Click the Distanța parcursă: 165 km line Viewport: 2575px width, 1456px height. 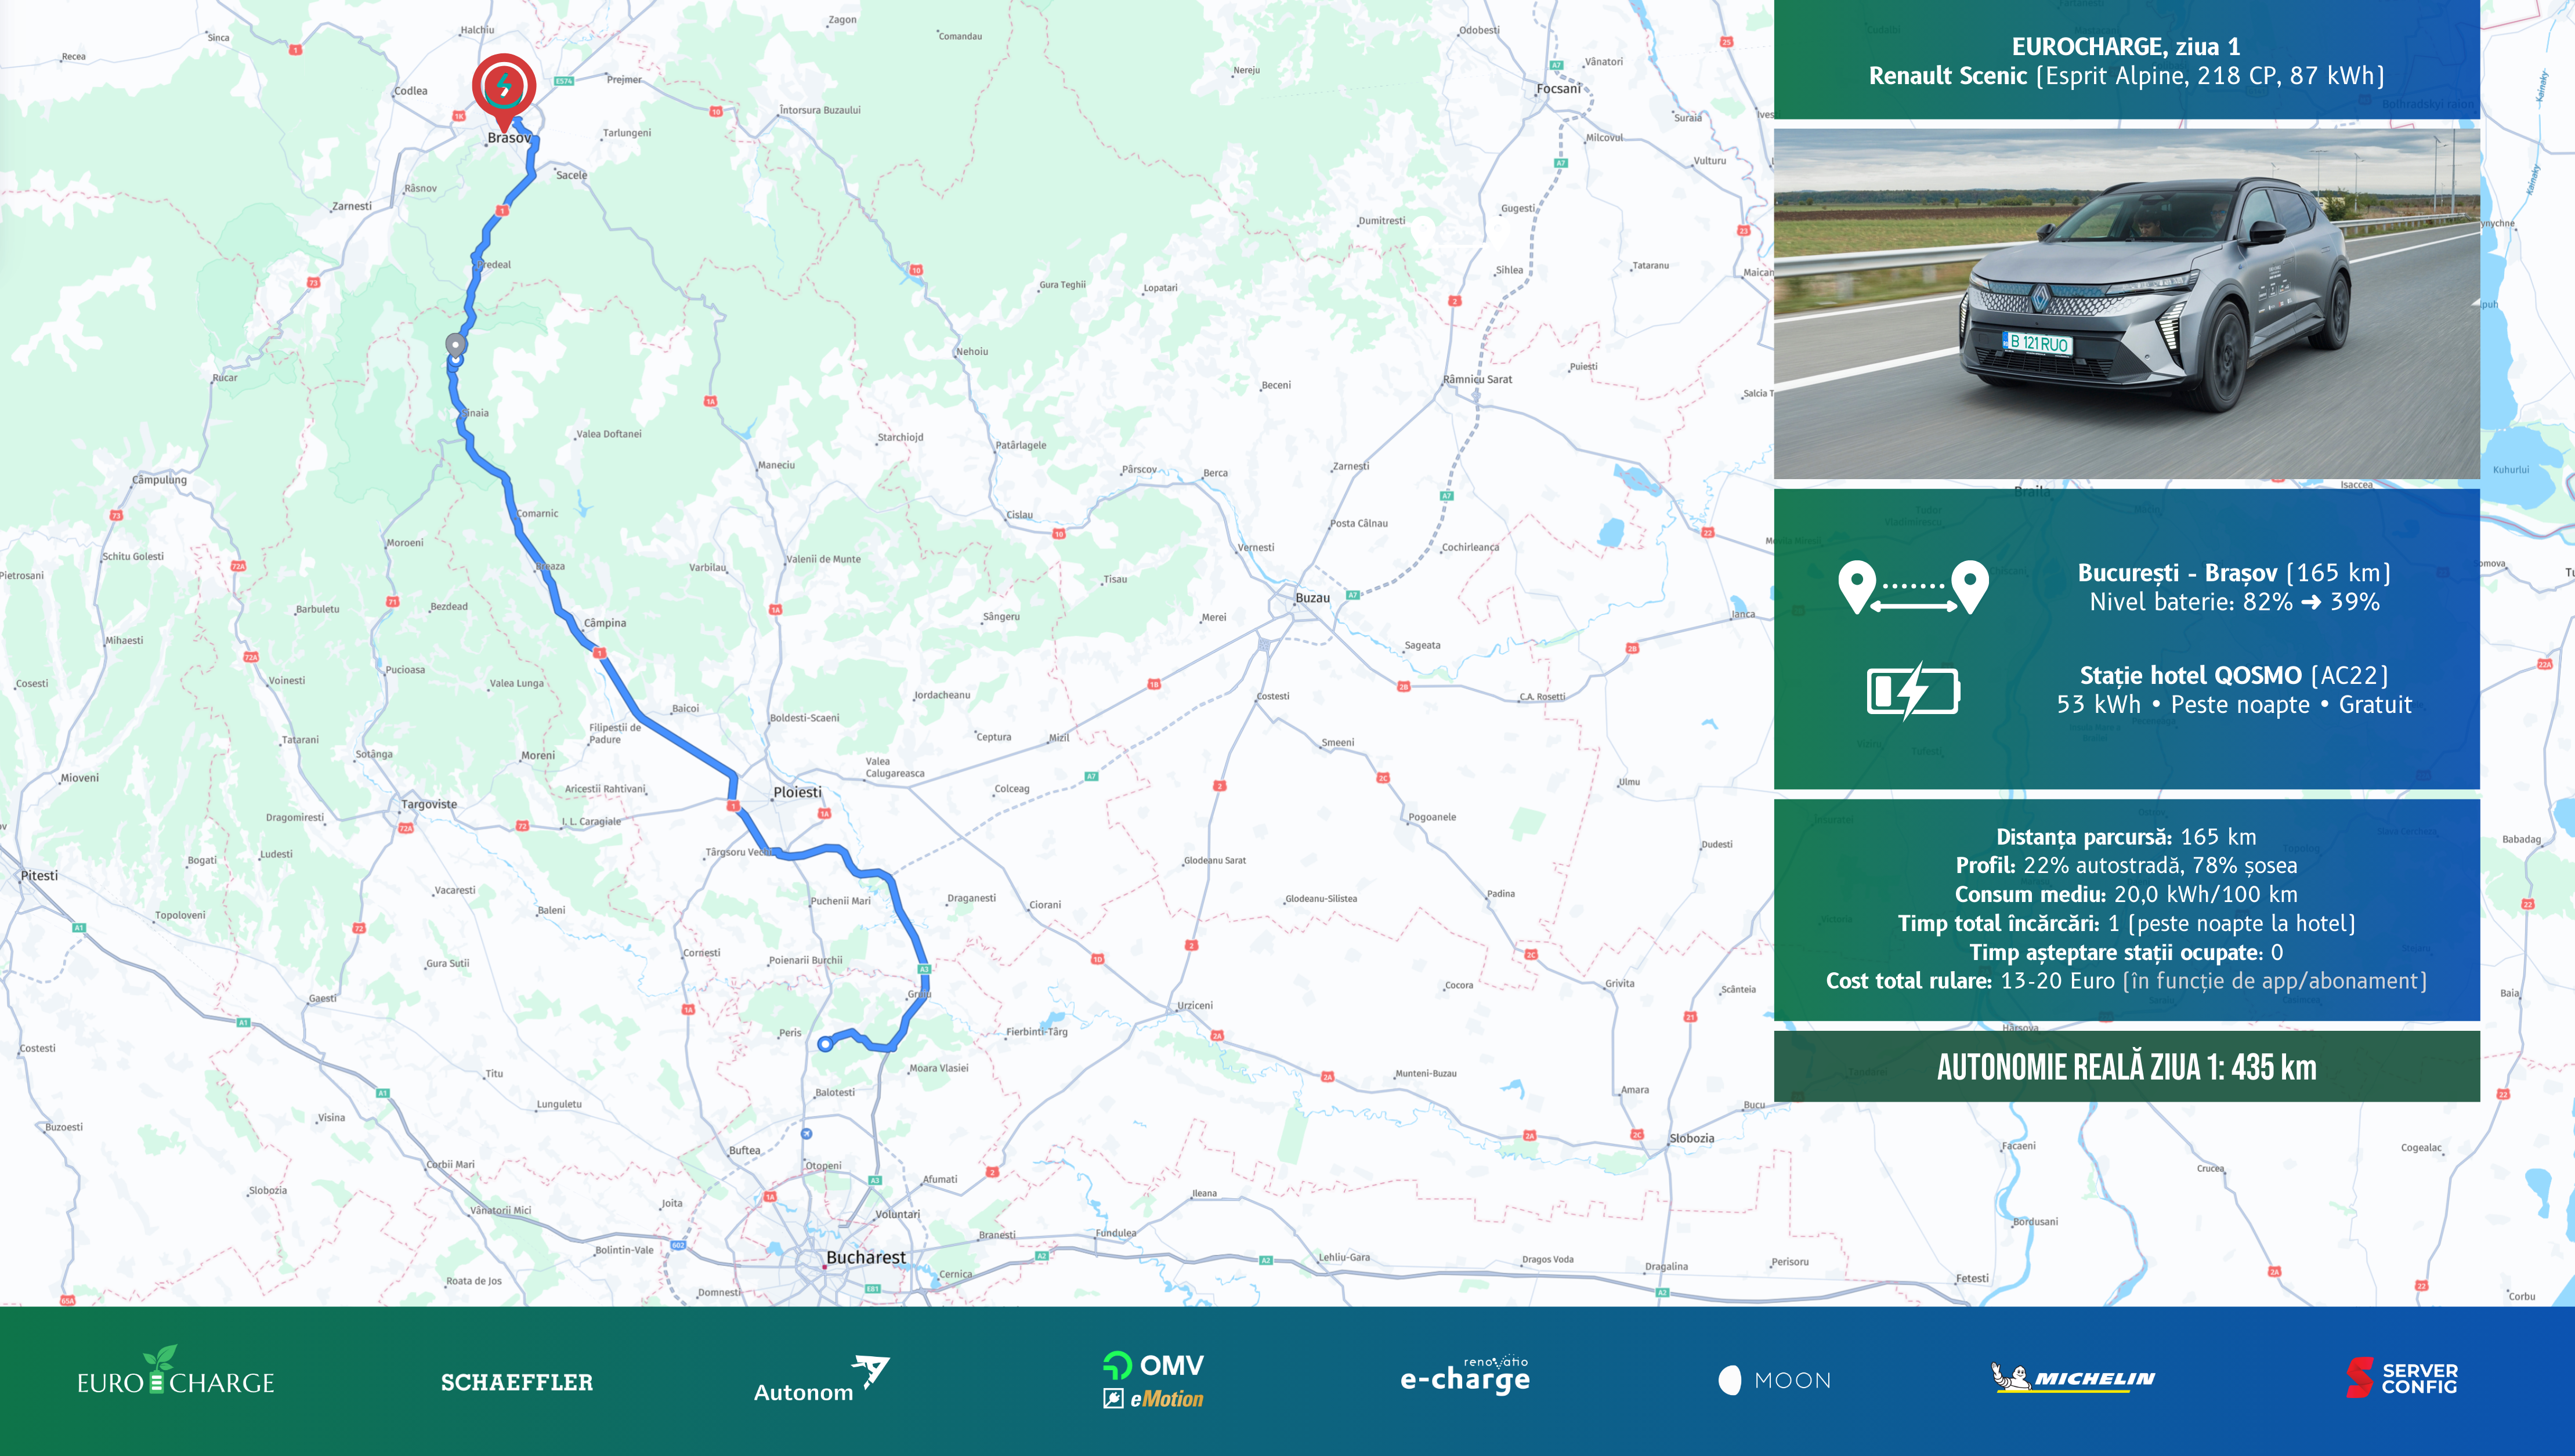2126,837
